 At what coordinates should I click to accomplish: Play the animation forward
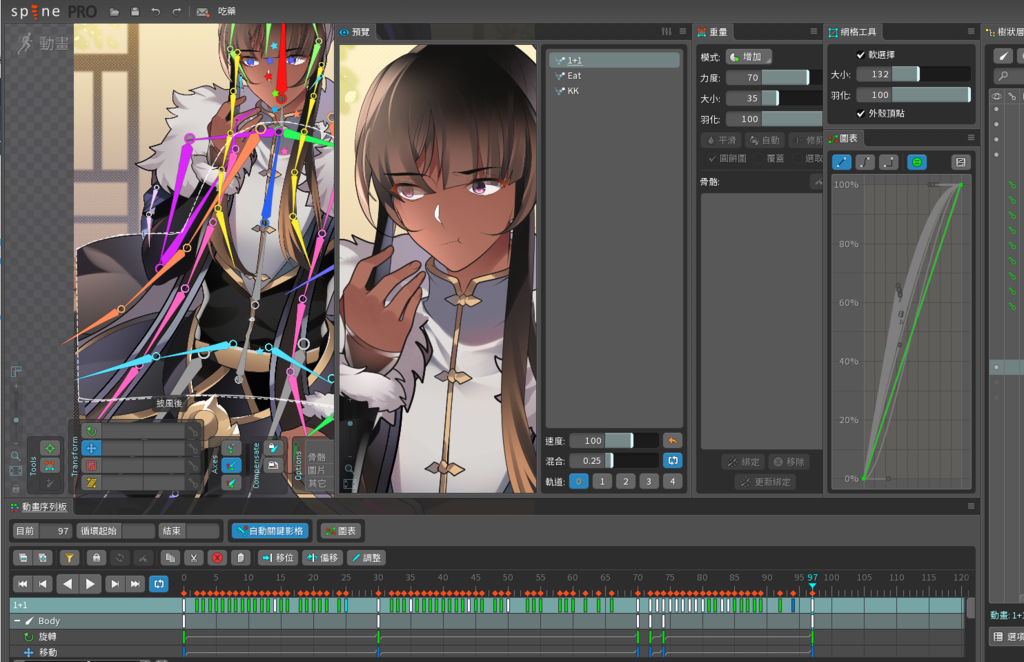pyautogui.click(x=90, y=584)
